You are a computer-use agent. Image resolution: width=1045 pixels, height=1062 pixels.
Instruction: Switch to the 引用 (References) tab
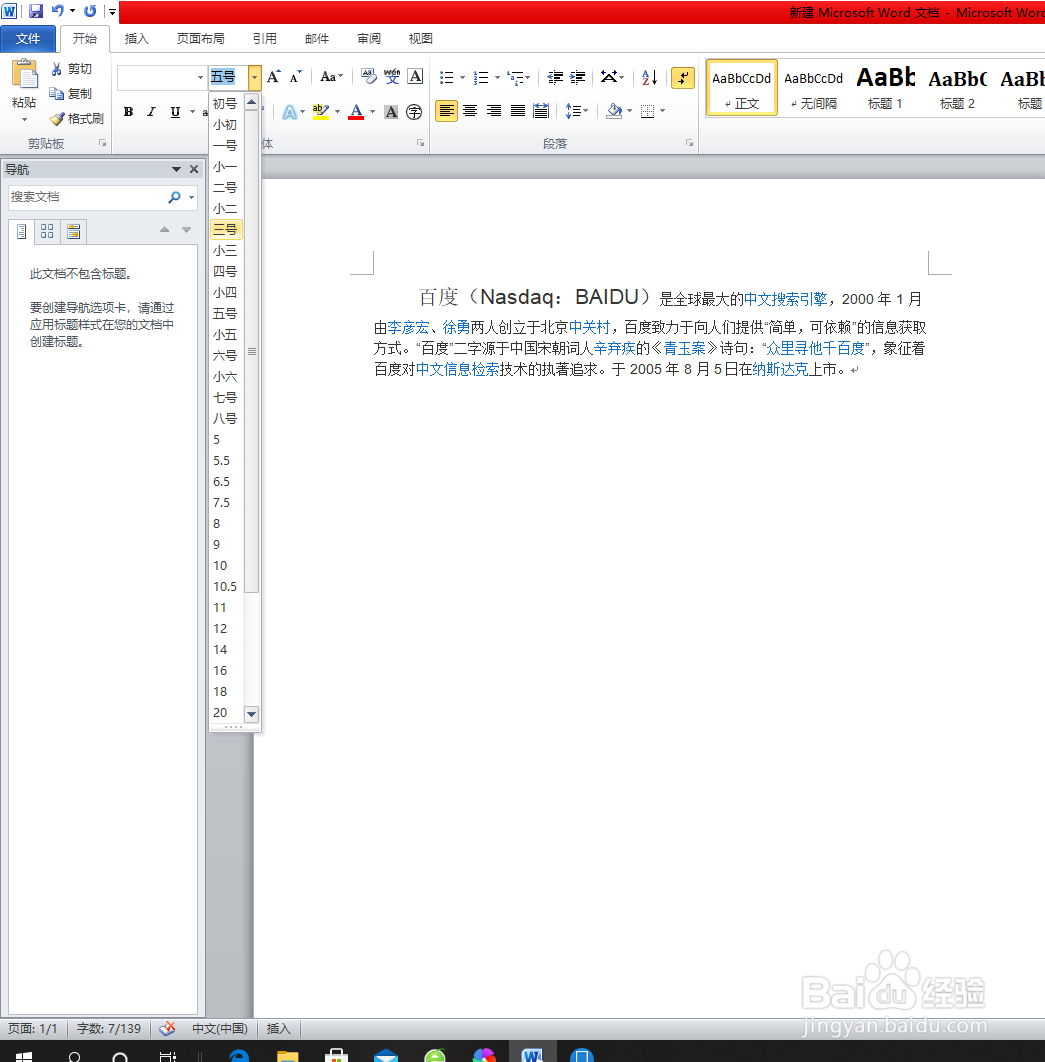265,39
